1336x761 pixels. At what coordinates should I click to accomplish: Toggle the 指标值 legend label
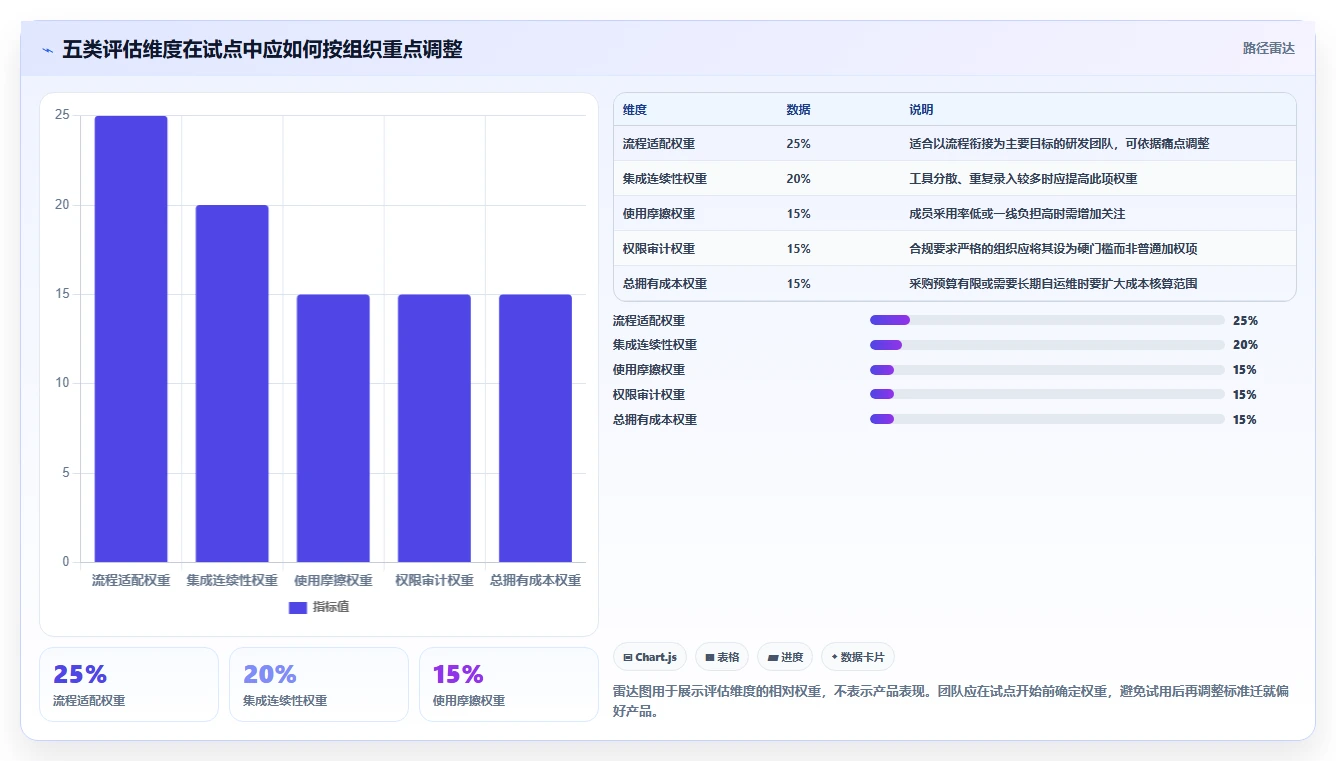pyautogui.click(x=331, y=607)
